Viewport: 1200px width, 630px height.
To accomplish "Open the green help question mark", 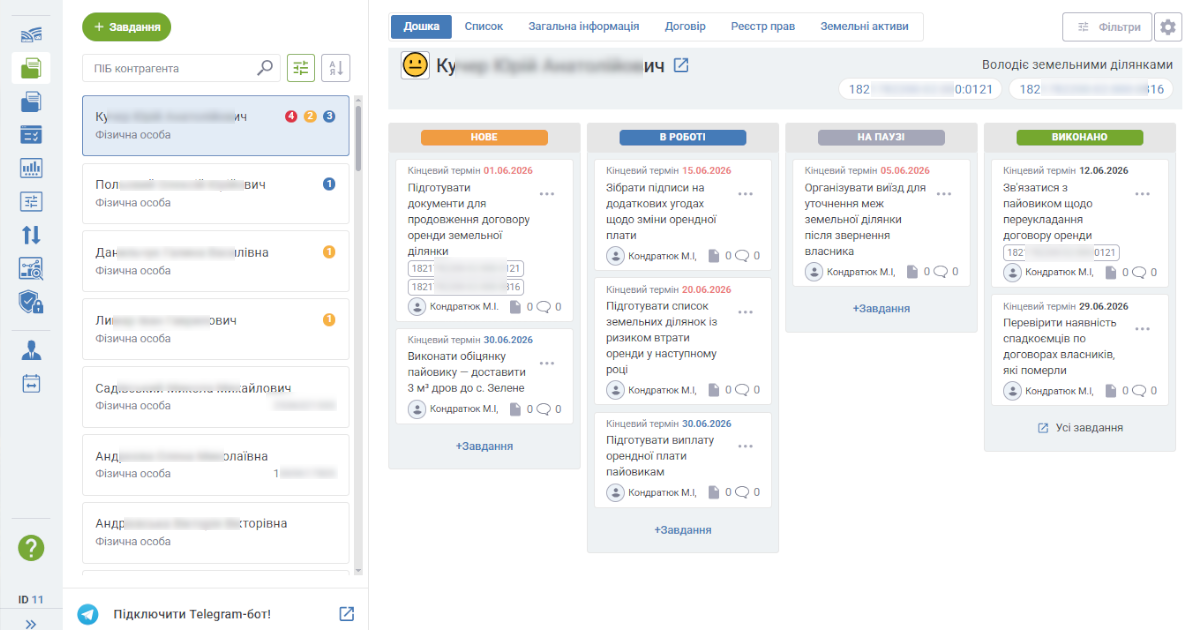I will click(x=31, y=548).
